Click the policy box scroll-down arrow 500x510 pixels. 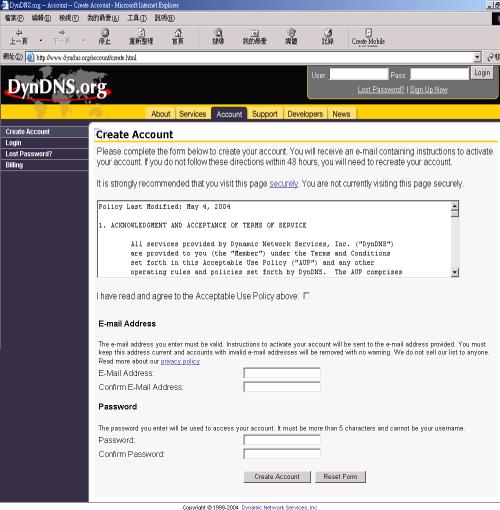click(x=455, y=273)
